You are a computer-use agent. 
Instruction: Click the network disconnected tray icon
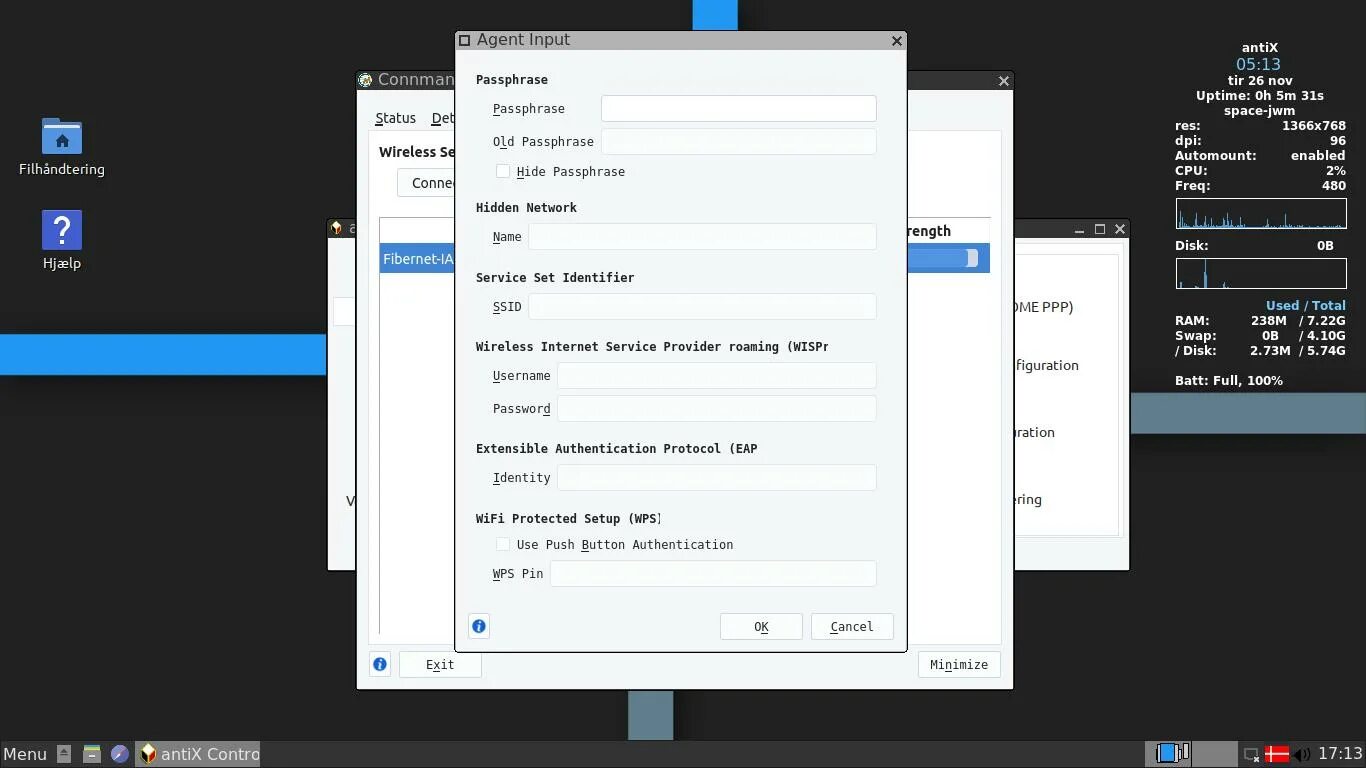tap(1251, 754)
